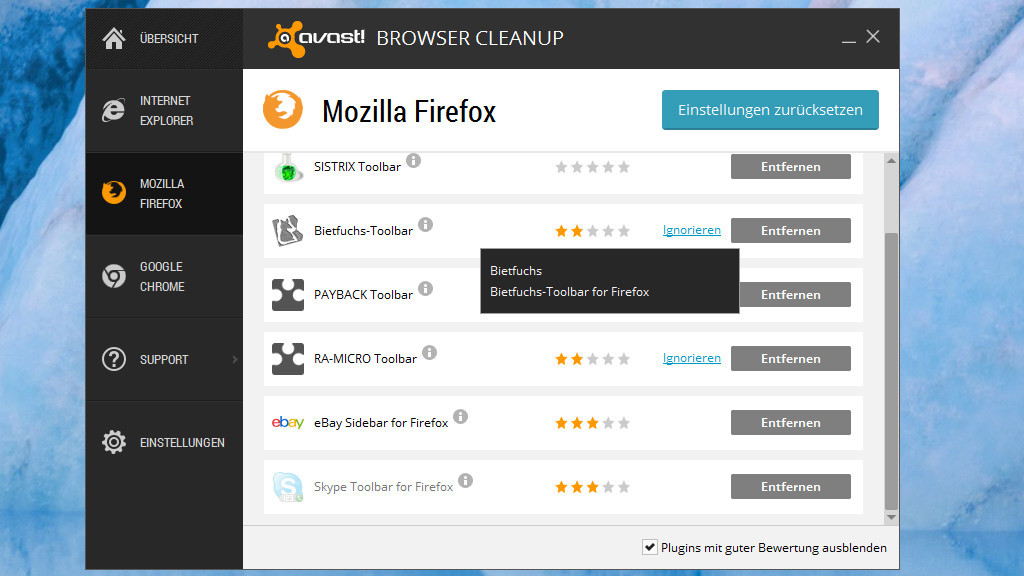View info for eBay Sidebar for Firefox
Screen dimensions: 1024x576
click(x=460, y=417)
